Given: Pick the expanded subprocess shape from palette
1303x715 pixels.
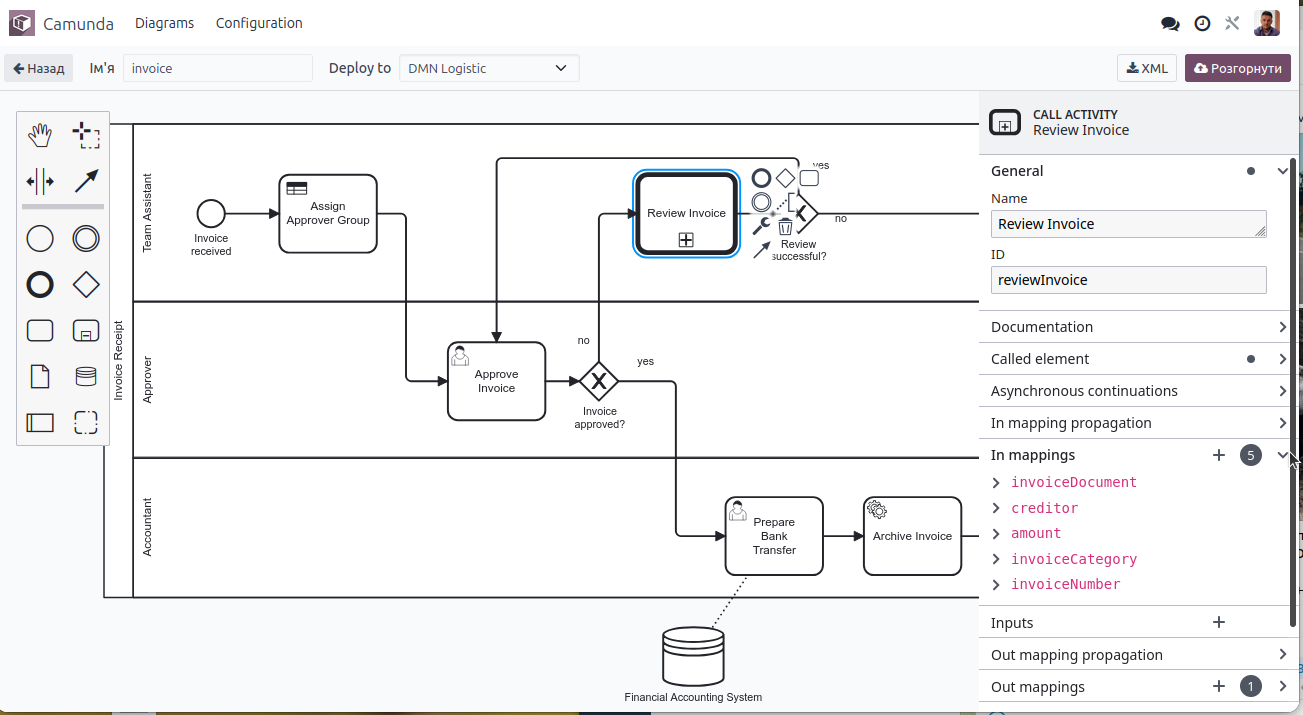Looking at the screenshot, I should pos(86,330).
